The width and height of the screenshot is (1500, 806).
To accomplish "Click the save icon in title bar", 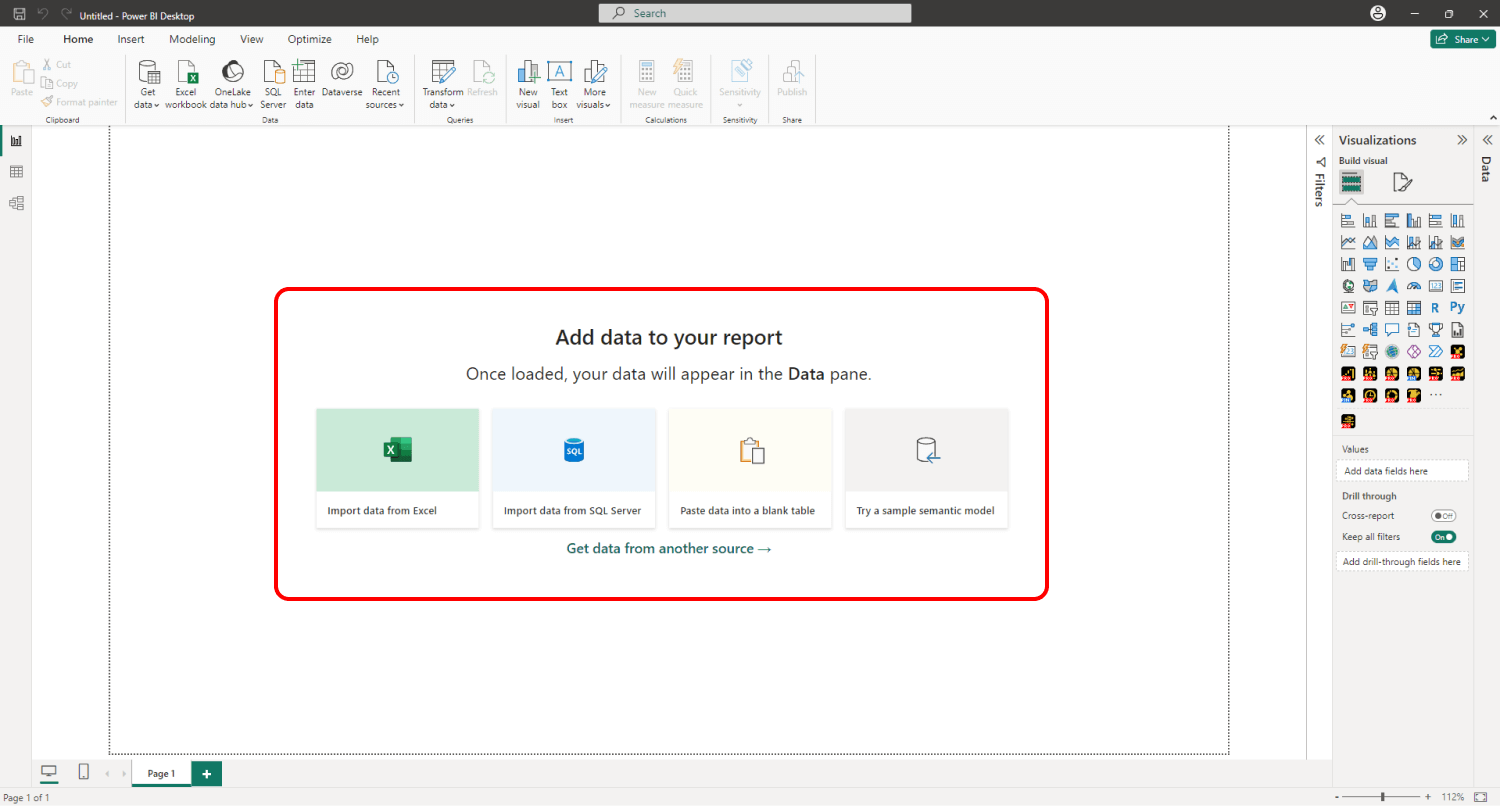I will coord(20,14).
